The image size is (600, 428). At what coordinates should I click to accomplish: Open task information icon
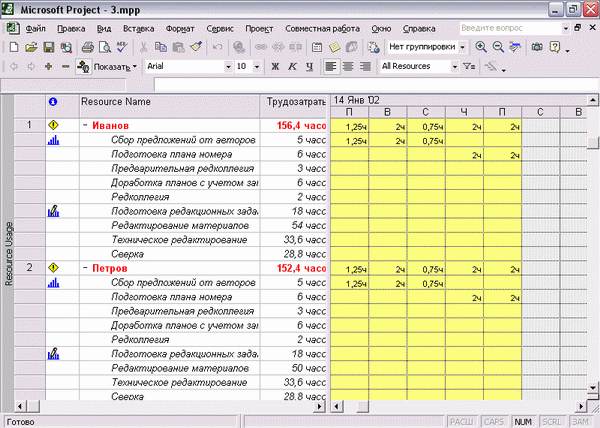point(317,47)
